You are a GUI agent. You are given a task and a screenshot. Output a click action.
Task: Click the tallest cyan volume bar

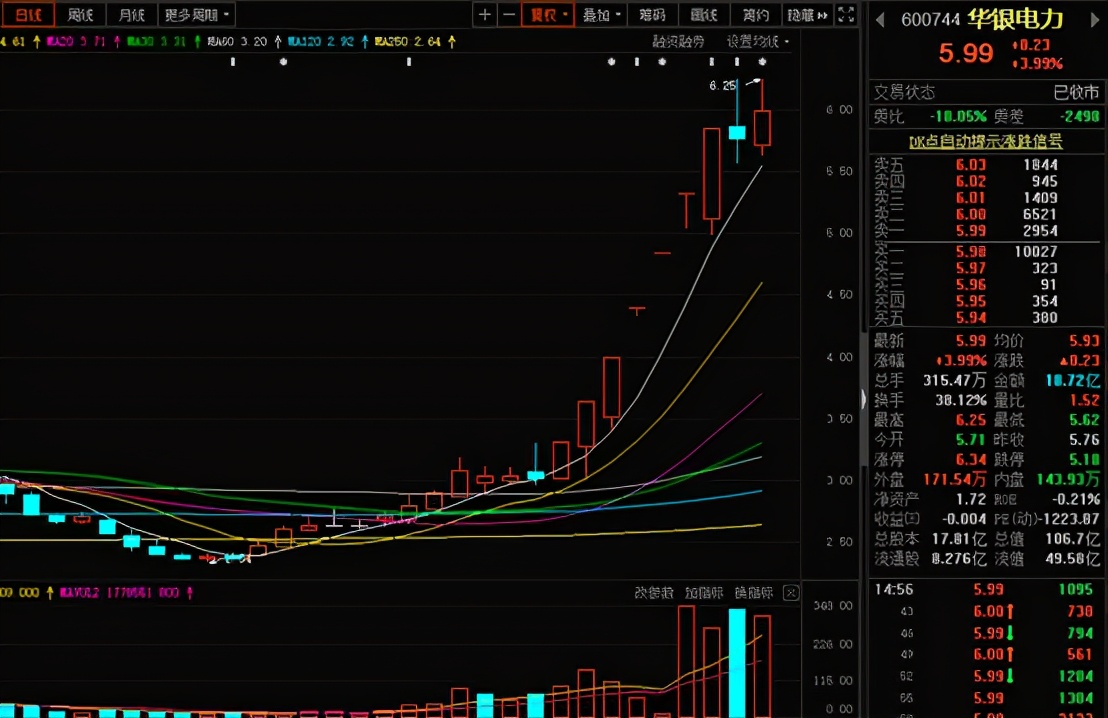point(737,663)
